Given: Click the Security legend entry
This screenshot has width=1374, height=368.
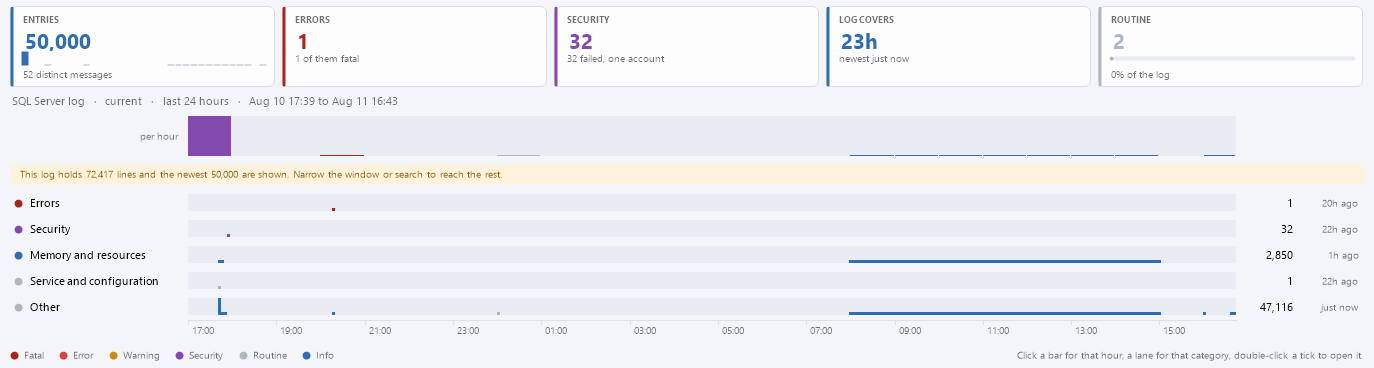Looking at the screenshot, I should [x=199, y=356].
